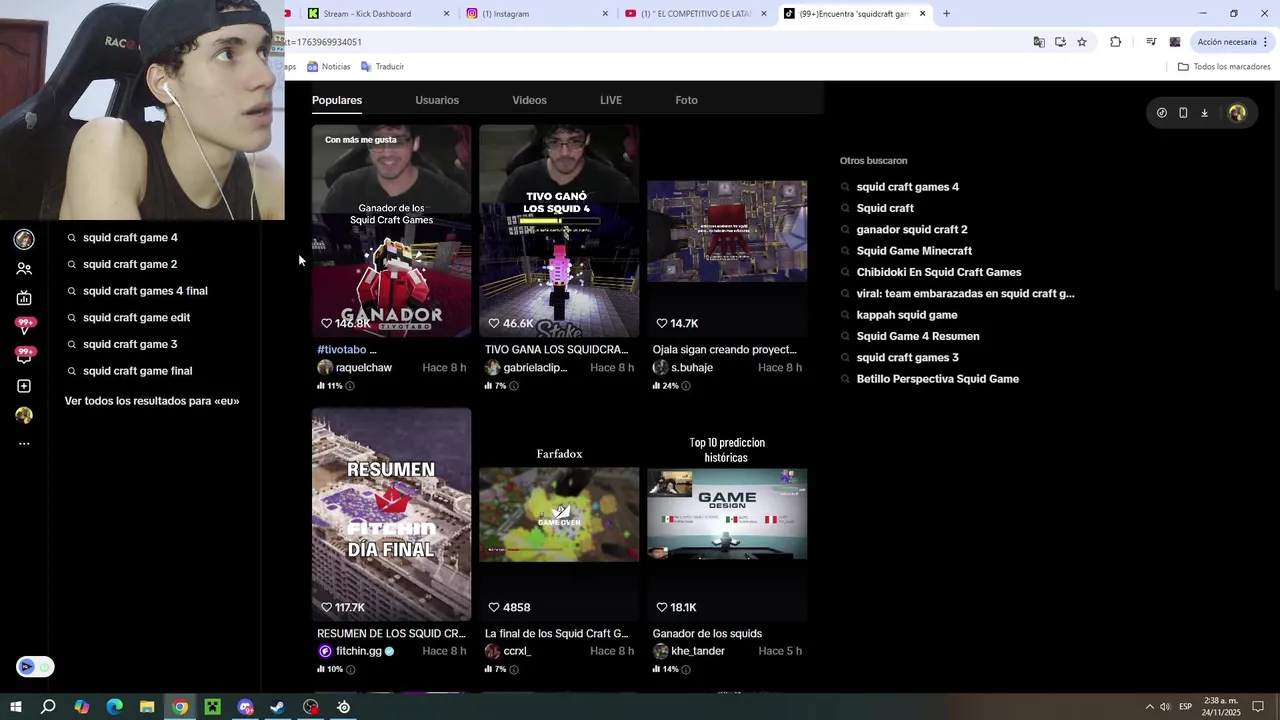Search Squid Game Minecraft suggestion
Viewport: 1280px width, 720px height.
coord(914,251)
